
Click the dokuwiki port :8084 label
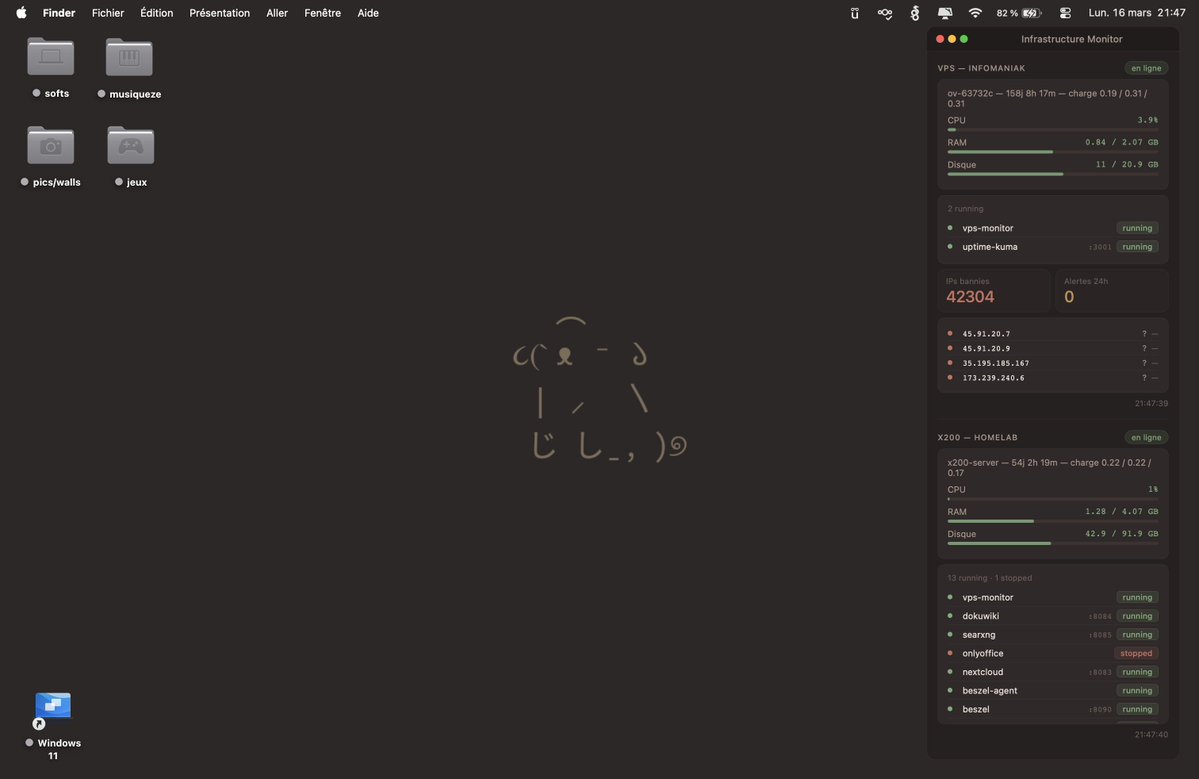tap(1100, 616)
